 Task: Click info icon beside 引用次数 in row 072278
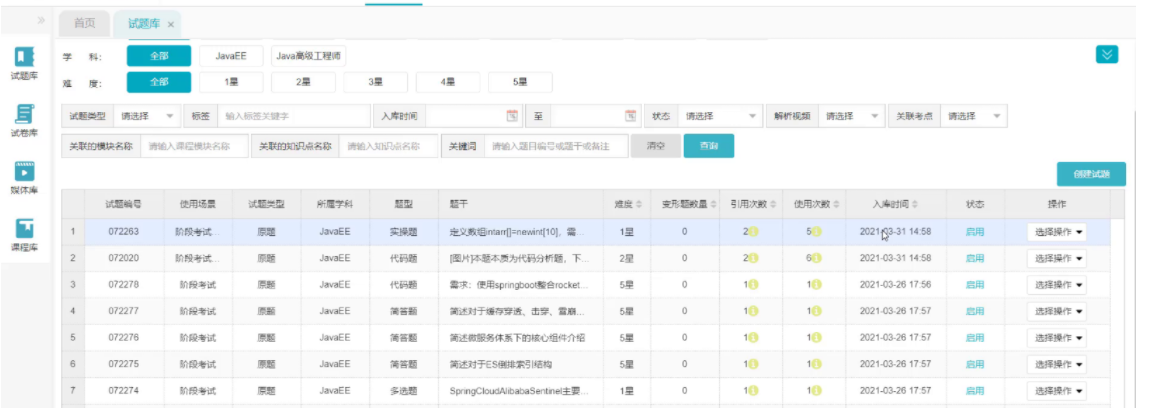pos(752,284)
